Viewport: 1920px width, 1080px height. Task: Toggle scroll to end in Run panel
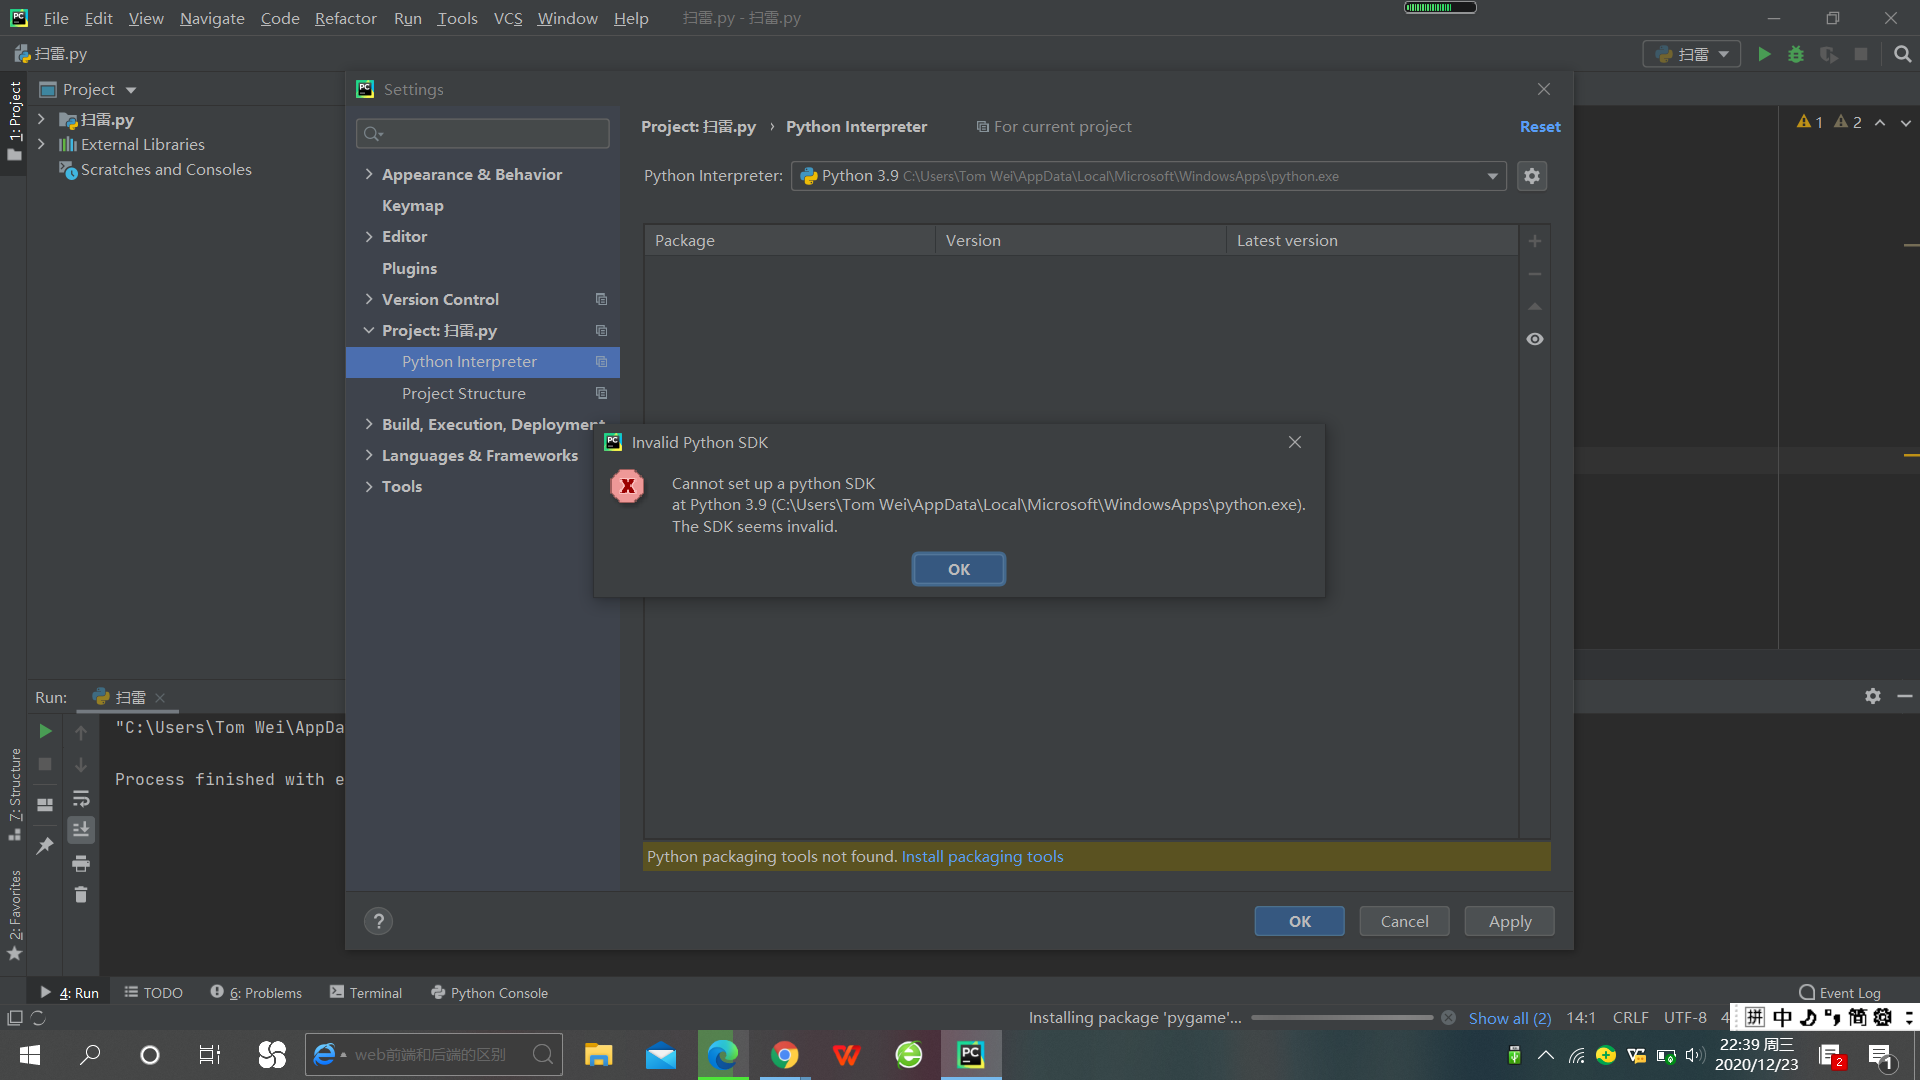click(x=81, y=830)
